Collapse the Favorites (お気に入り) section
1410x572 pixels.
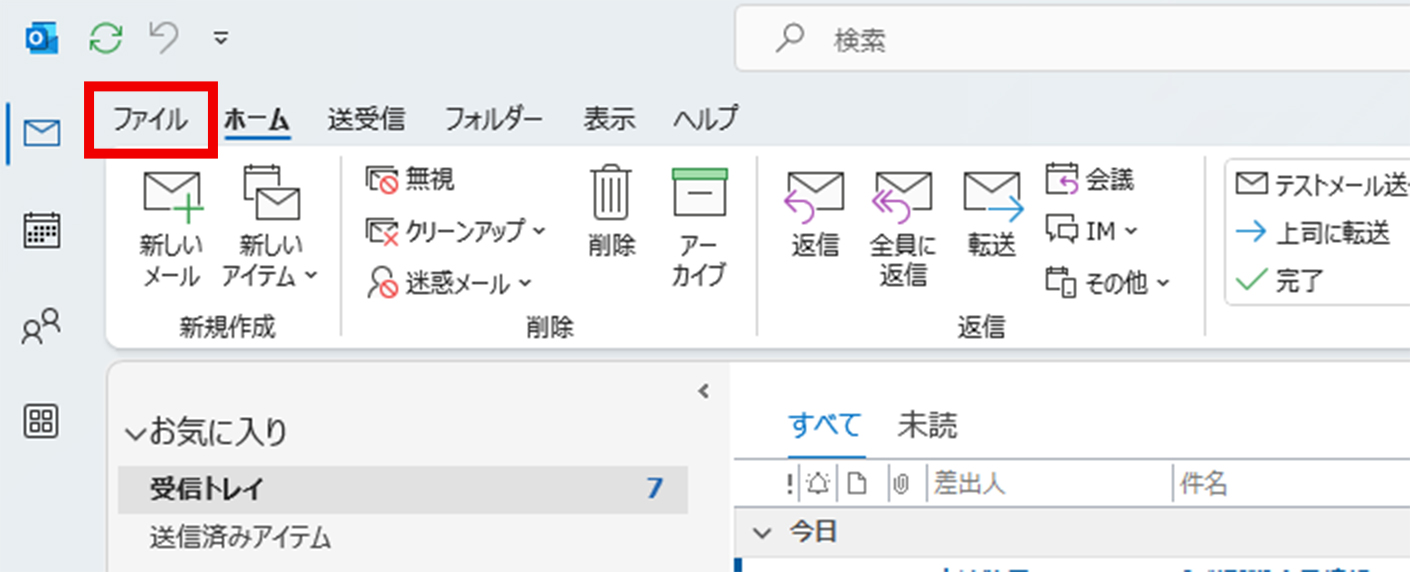pos(135,433)
